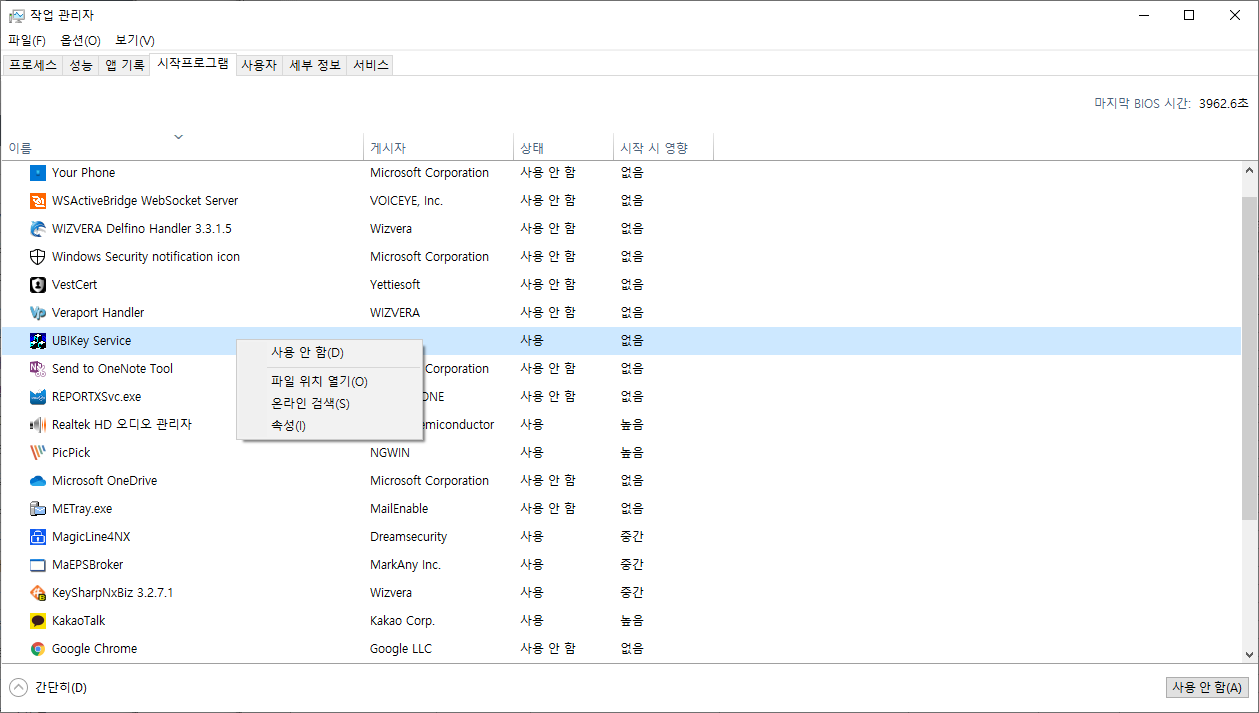
Task: Click the WIZVERA publisher of Veraport Handler
Action: point(395,313)
